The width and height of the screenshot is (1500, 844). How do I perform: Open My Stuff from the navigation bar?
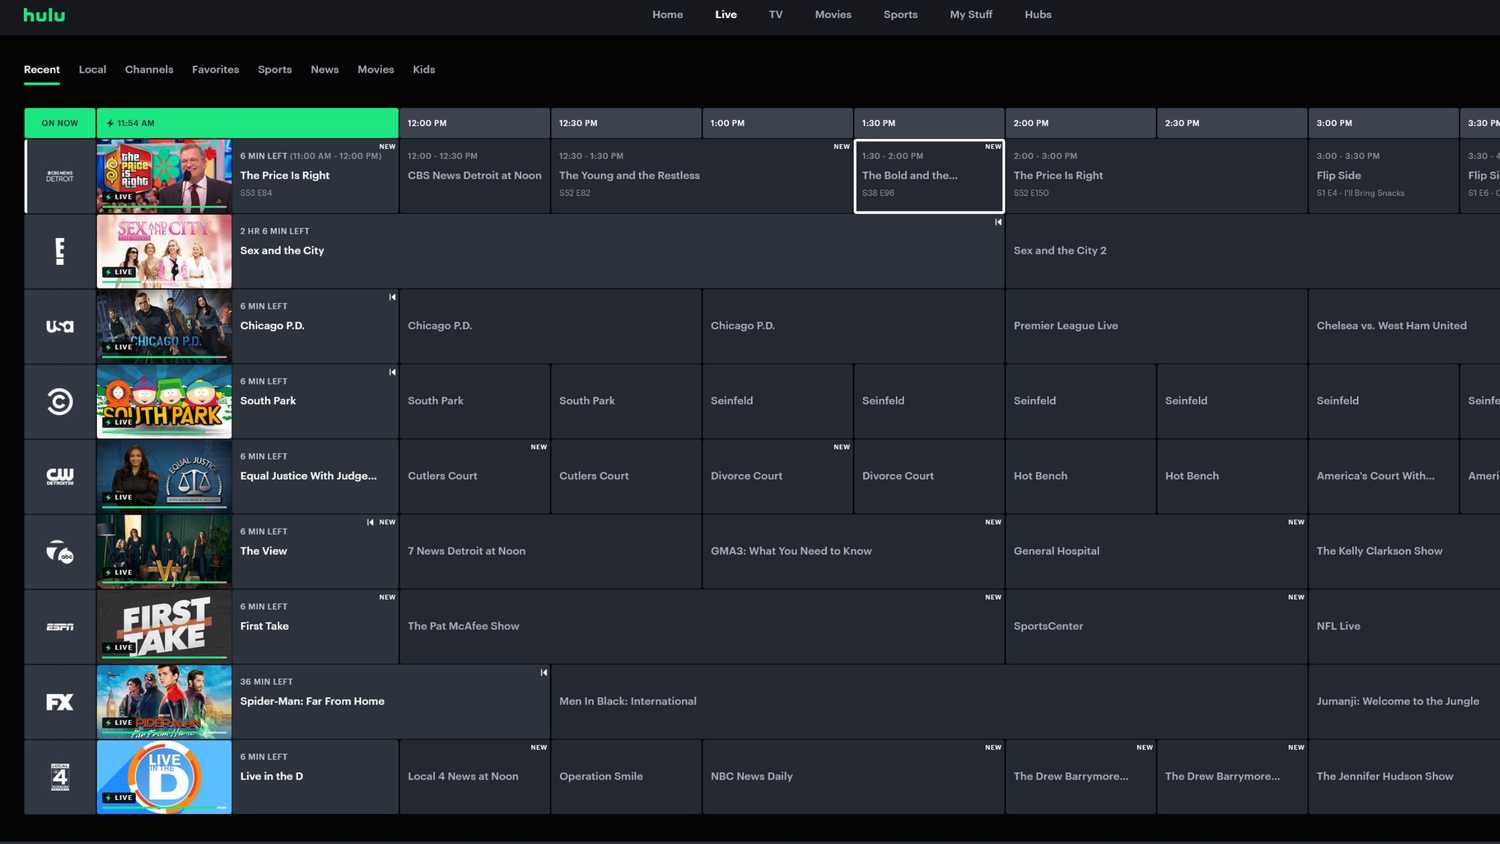(x=970, y=14)
